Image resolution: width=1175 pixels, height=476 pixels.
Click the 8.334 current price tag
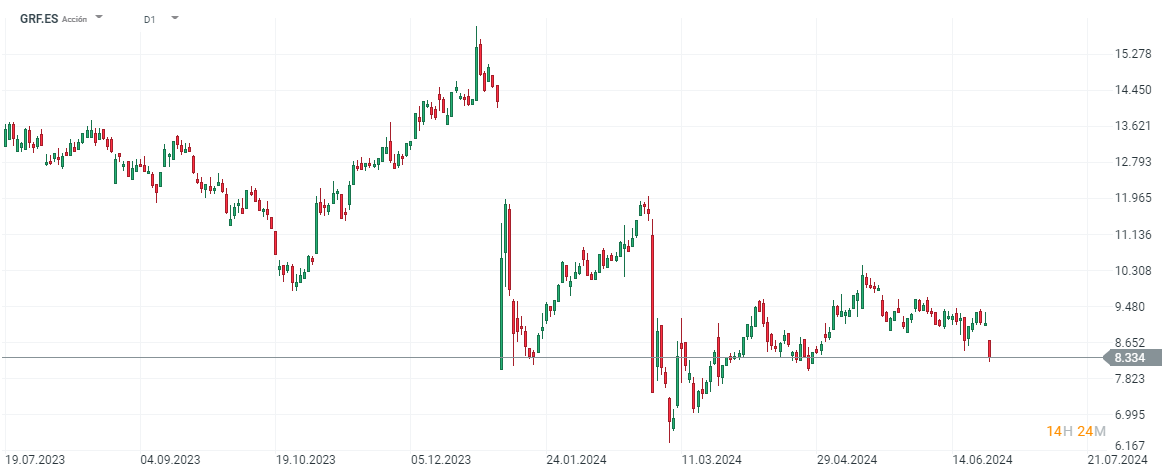[1130, 357]
